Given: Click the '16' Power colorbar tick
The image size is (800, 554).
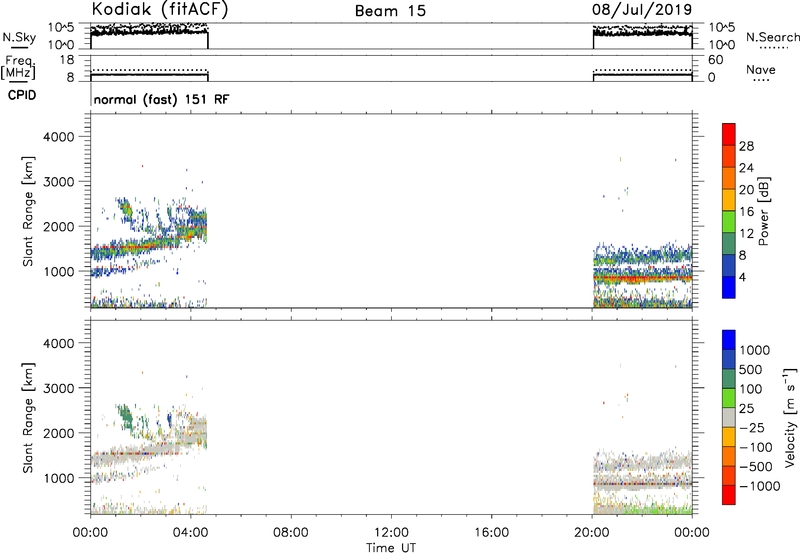Looking at the screenshot, I should click(x=746, y=212).
